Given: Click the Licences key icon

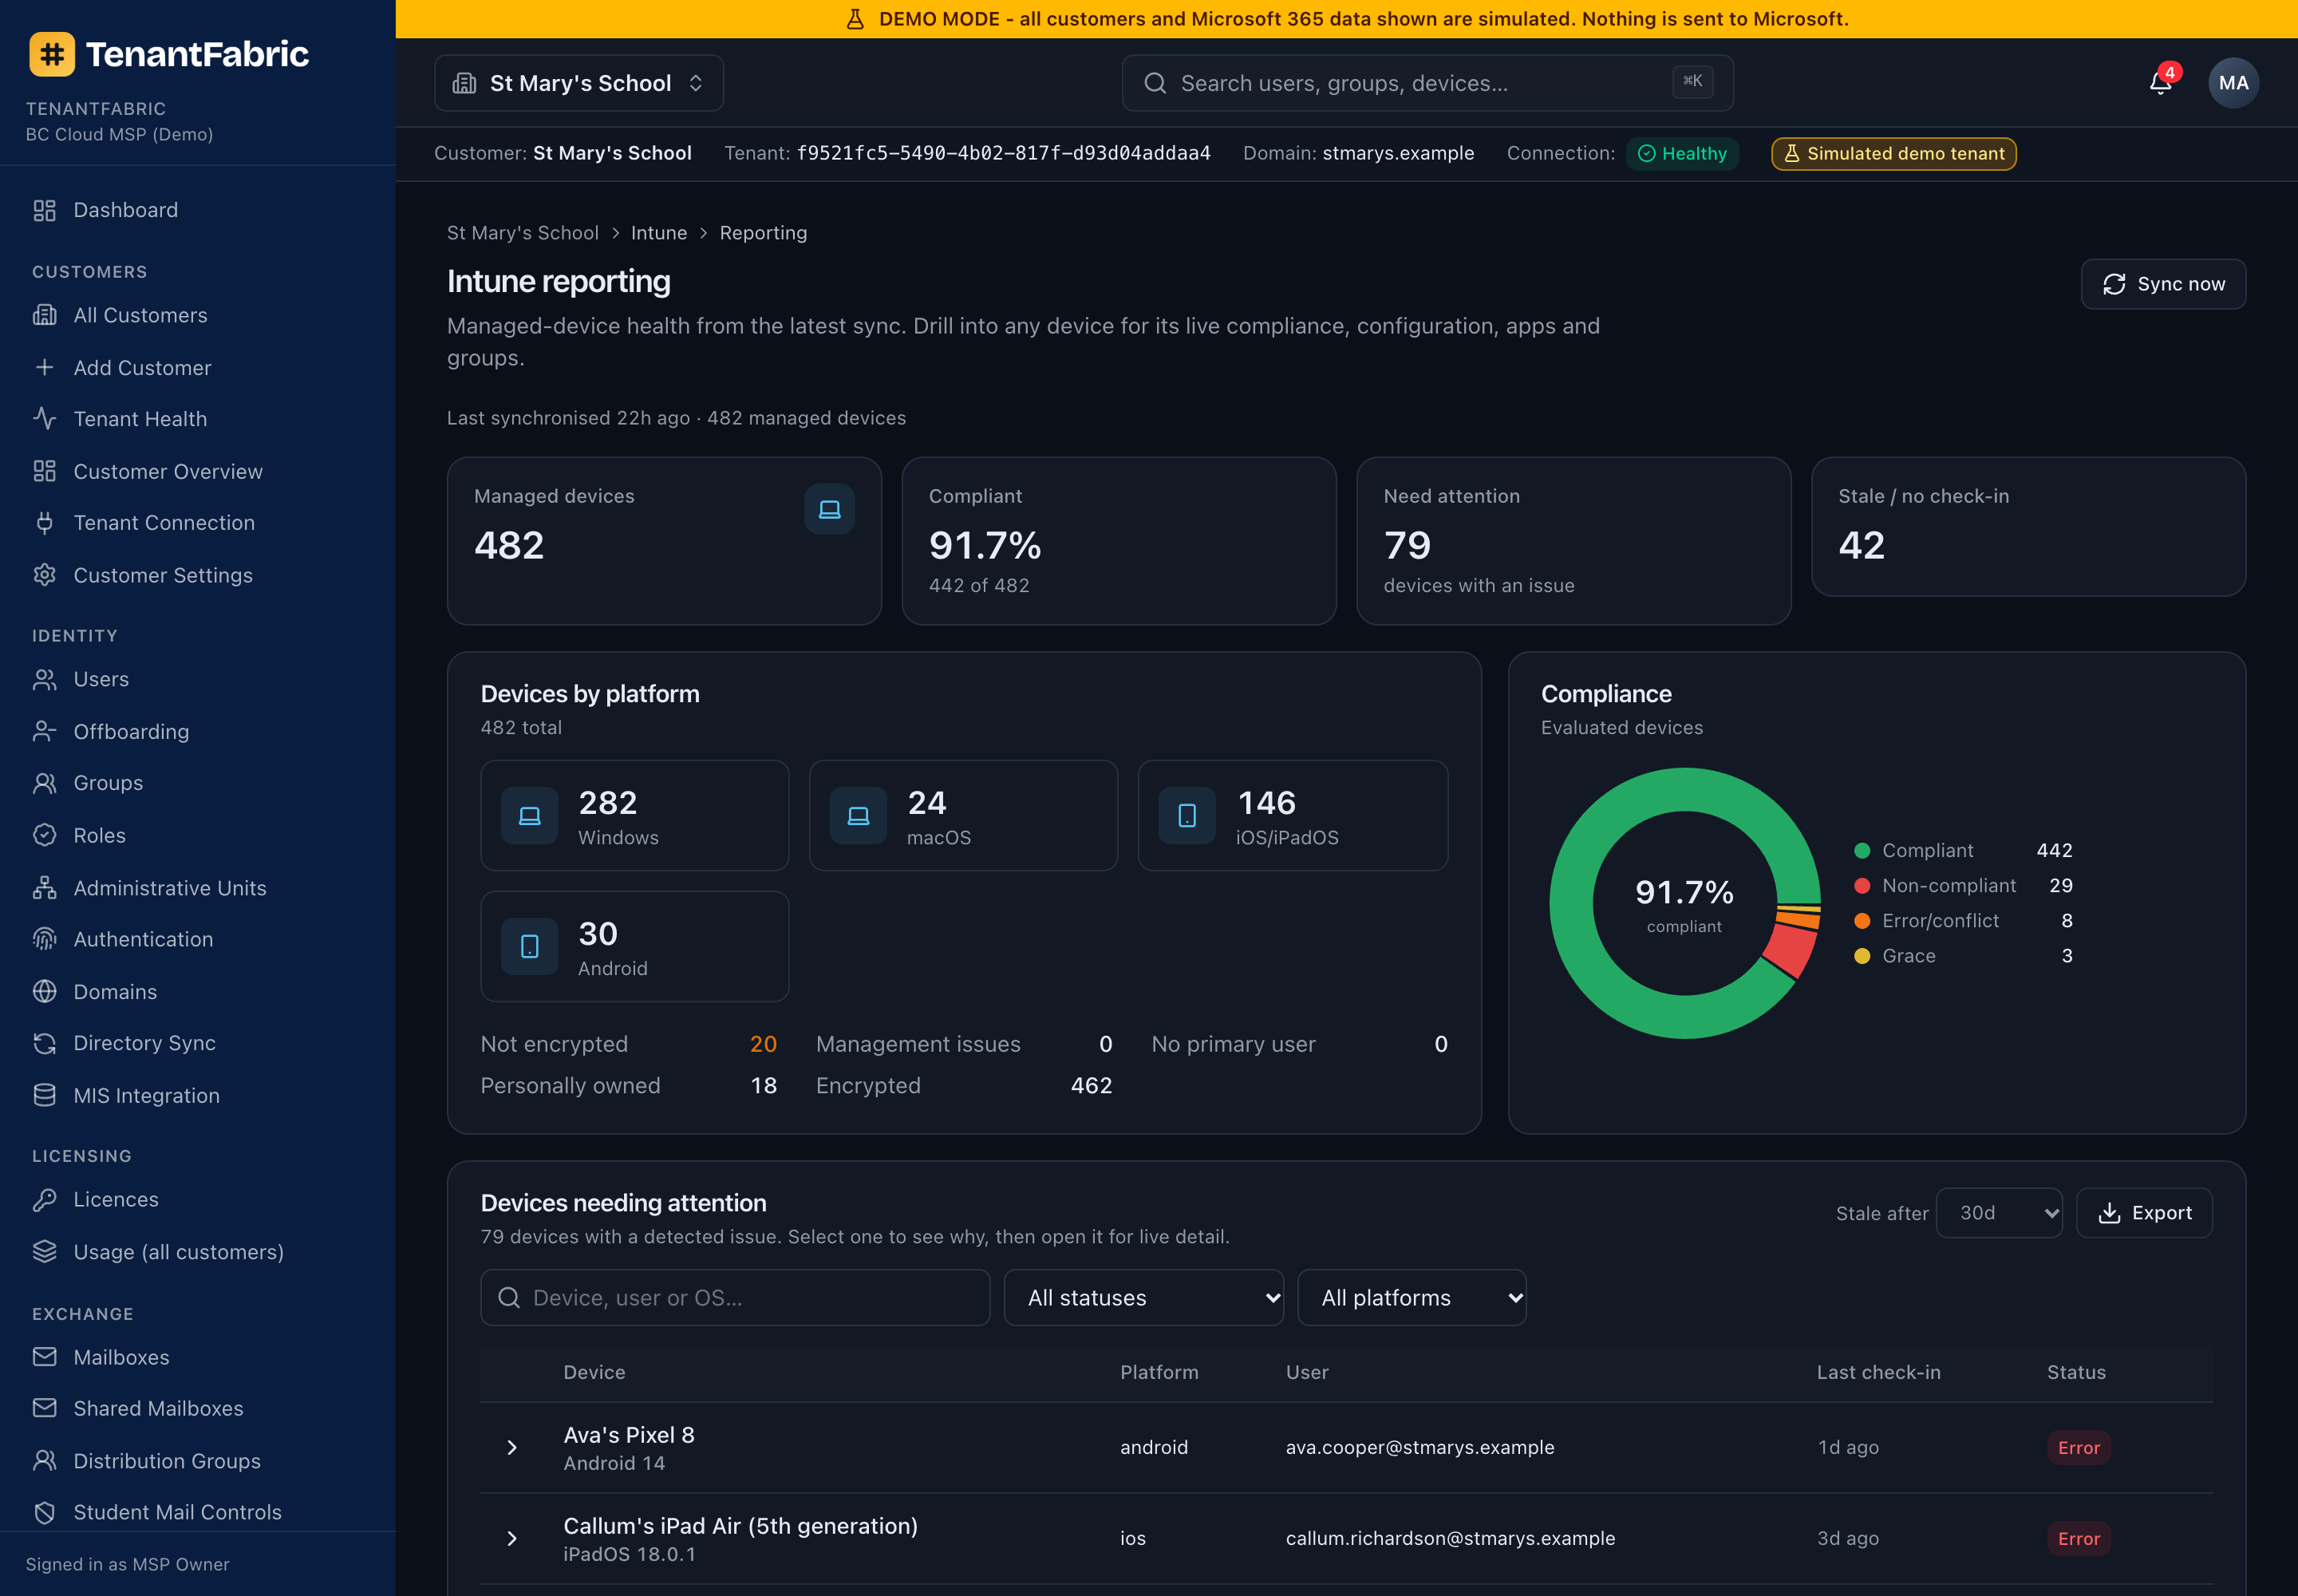Looking at the screenshot, I should [x=45, y=1199].
